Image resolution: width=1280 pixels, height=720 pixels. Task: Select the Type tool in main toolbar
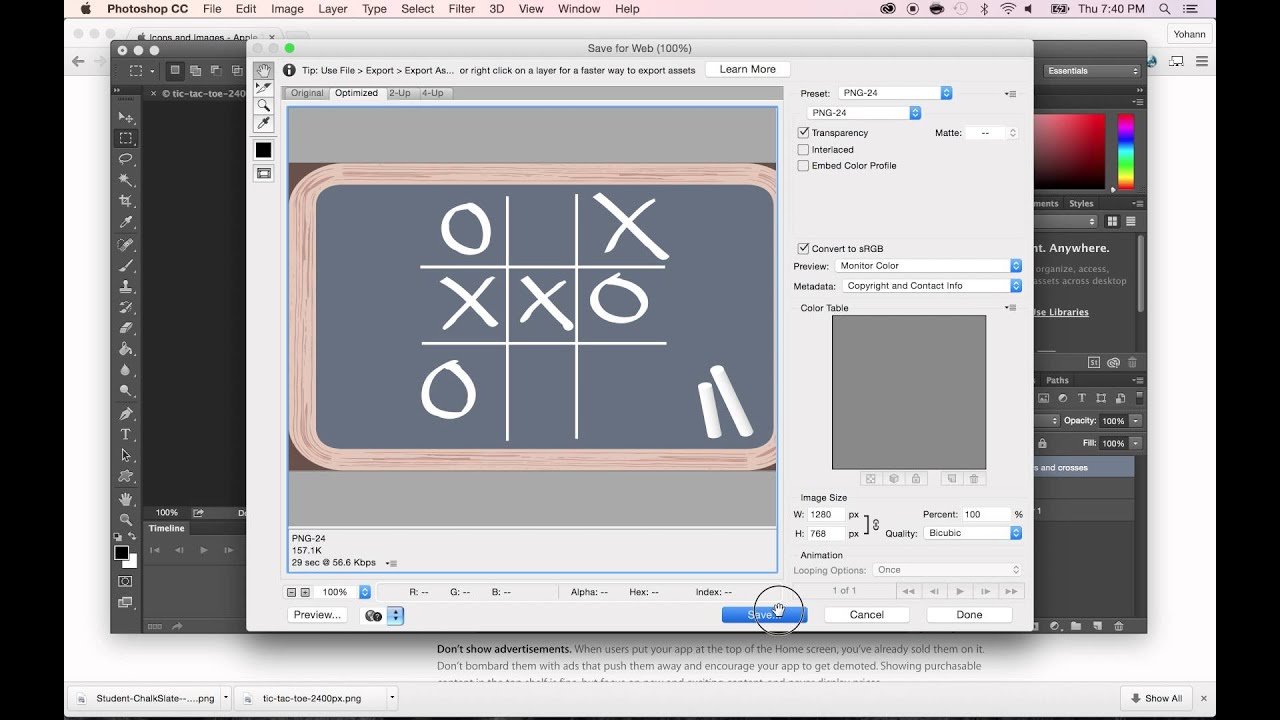coord(126,434)
